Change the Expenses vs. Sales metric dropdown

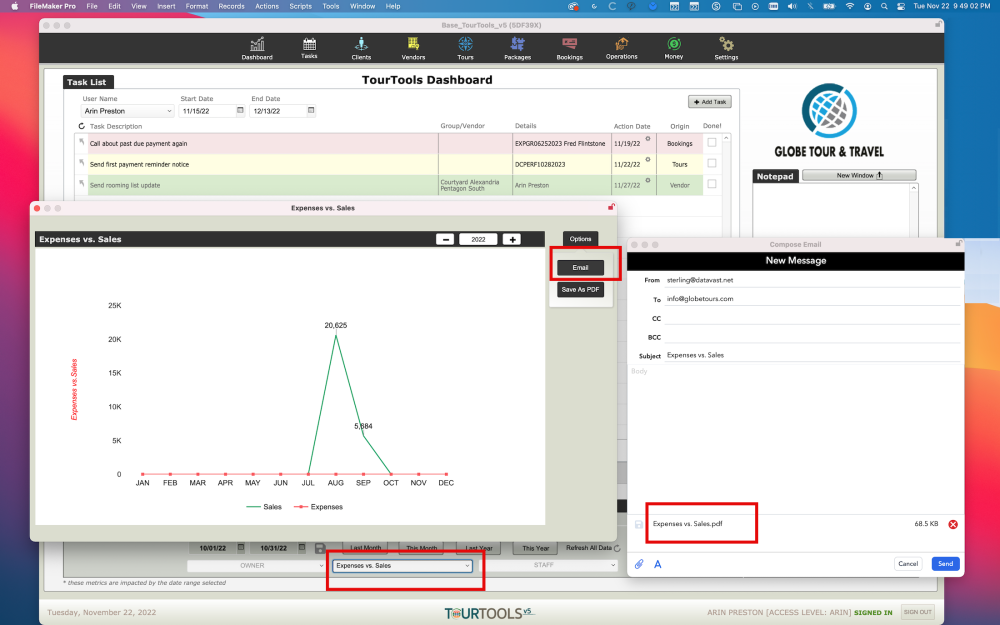point(405,566)
